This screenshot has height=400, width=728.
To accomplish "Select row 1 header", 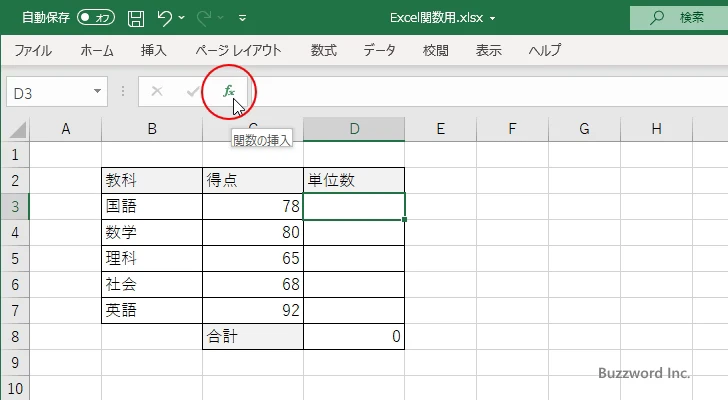I will point(15,154).
